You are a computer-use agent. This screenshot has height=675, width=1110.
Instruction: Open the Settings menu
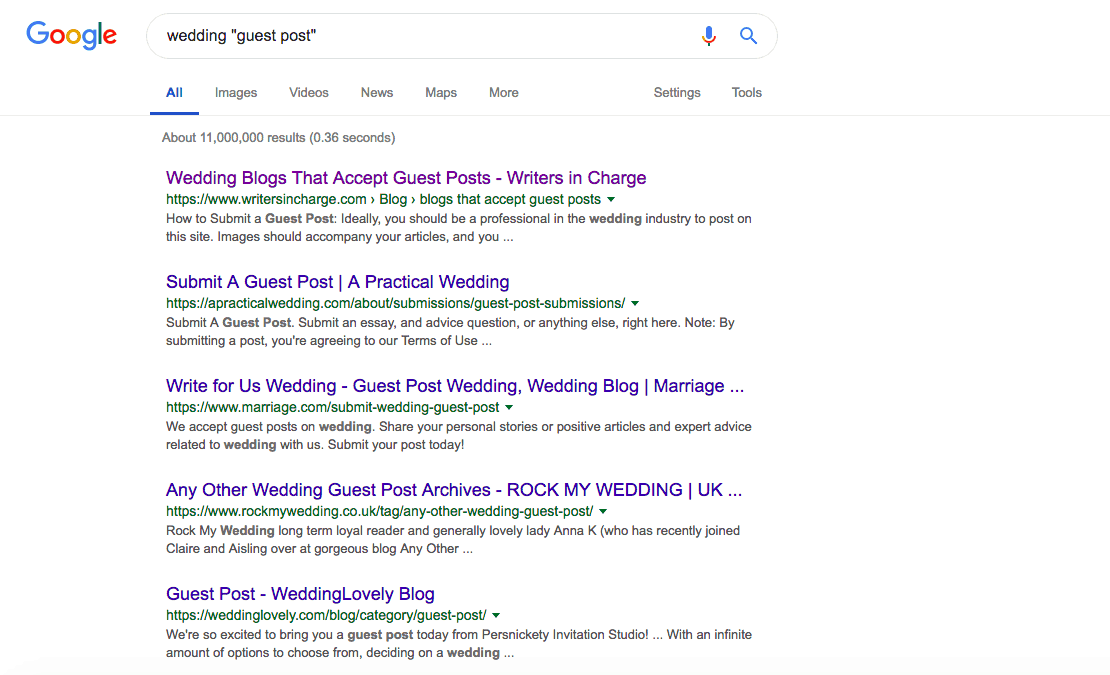[677, 93]
